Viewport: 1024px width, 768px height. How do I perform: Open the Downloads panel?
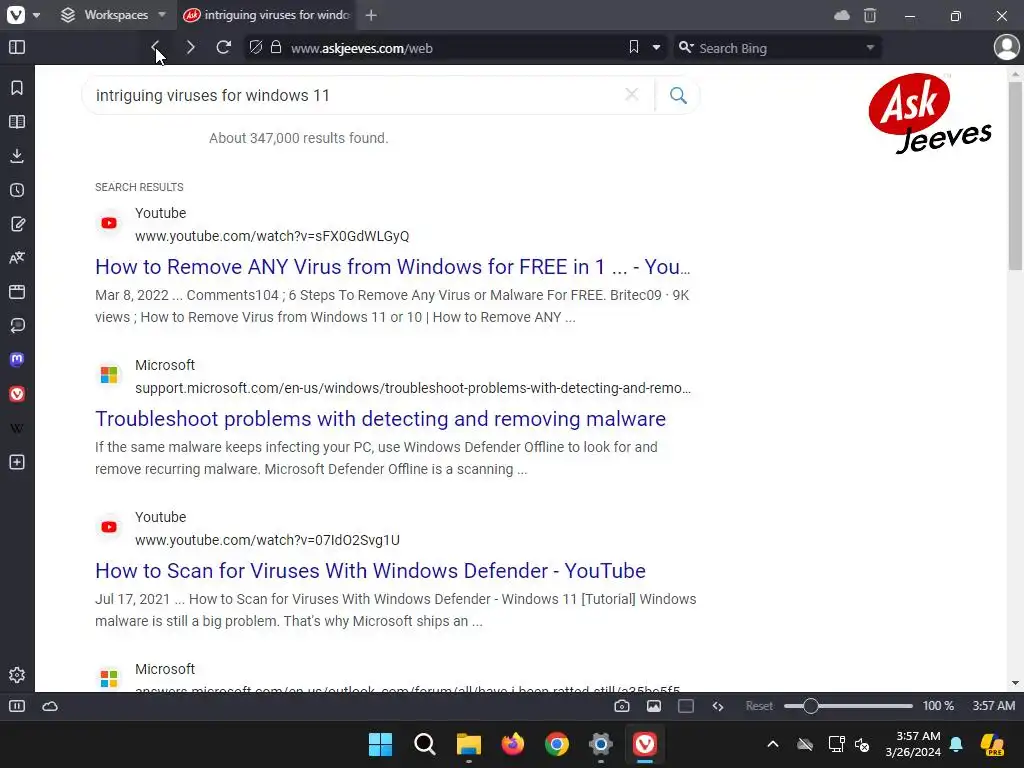(x=17, y=156)
